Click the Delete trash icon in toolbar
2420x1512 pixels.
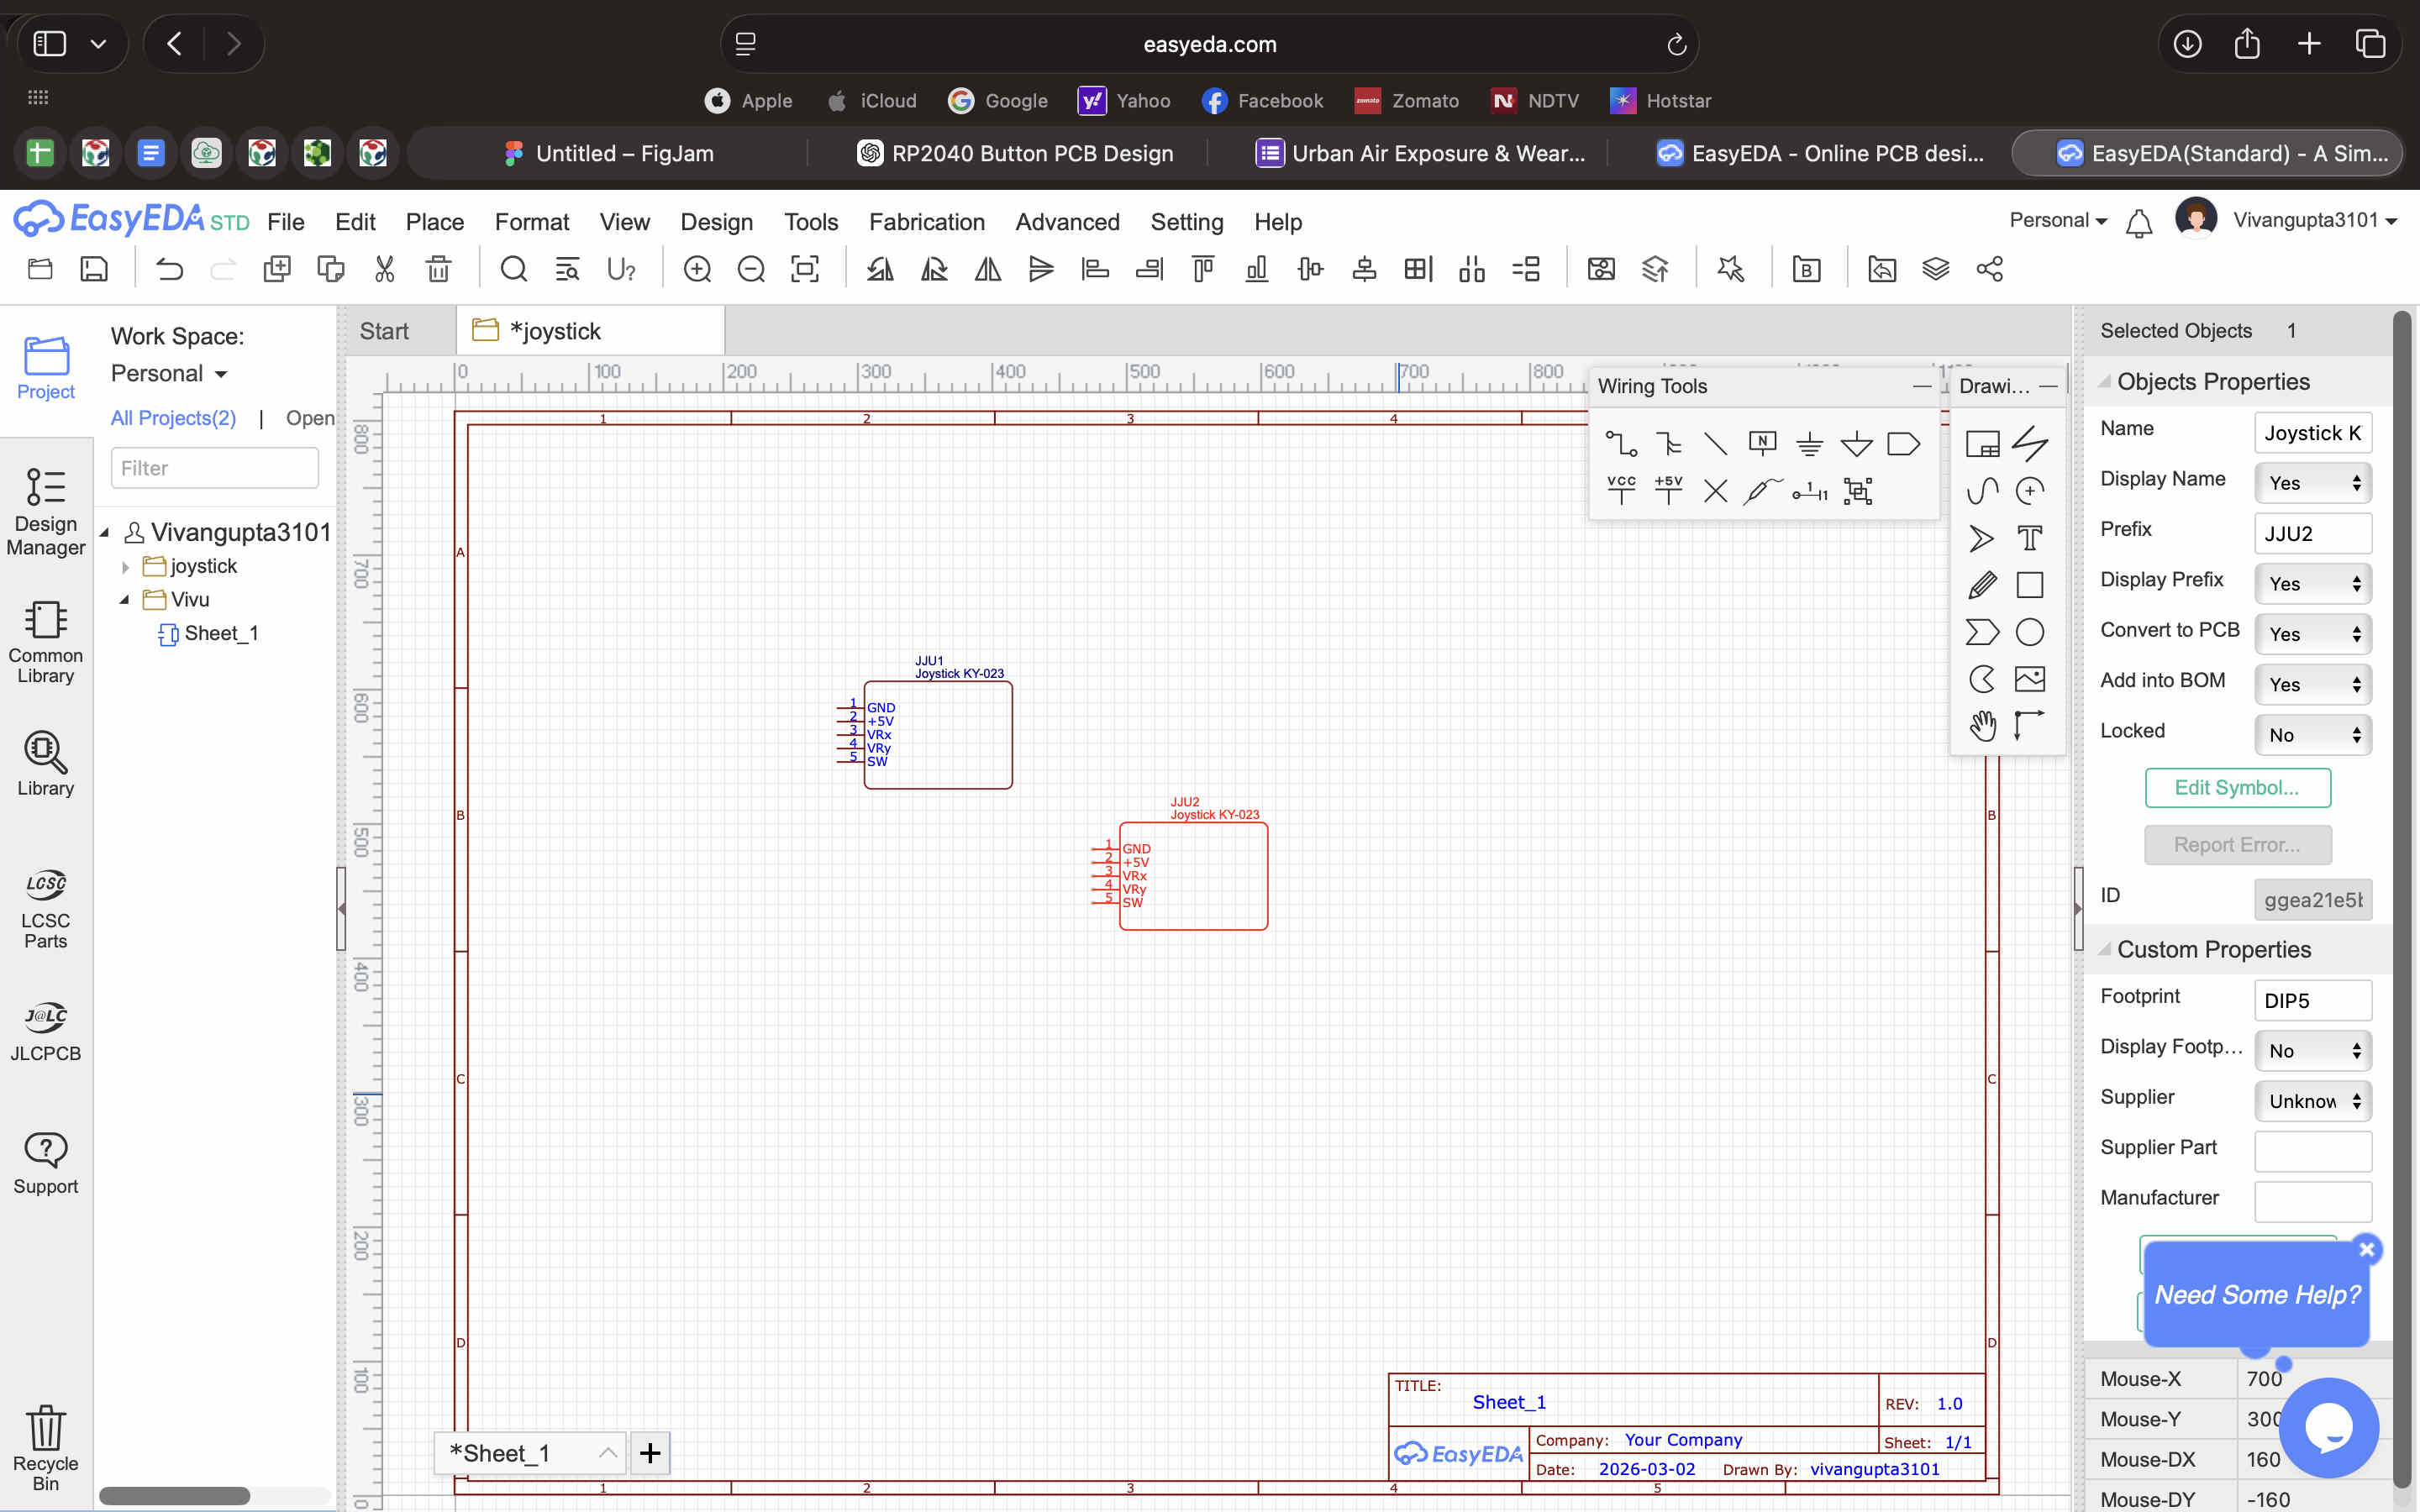[438, 269]
